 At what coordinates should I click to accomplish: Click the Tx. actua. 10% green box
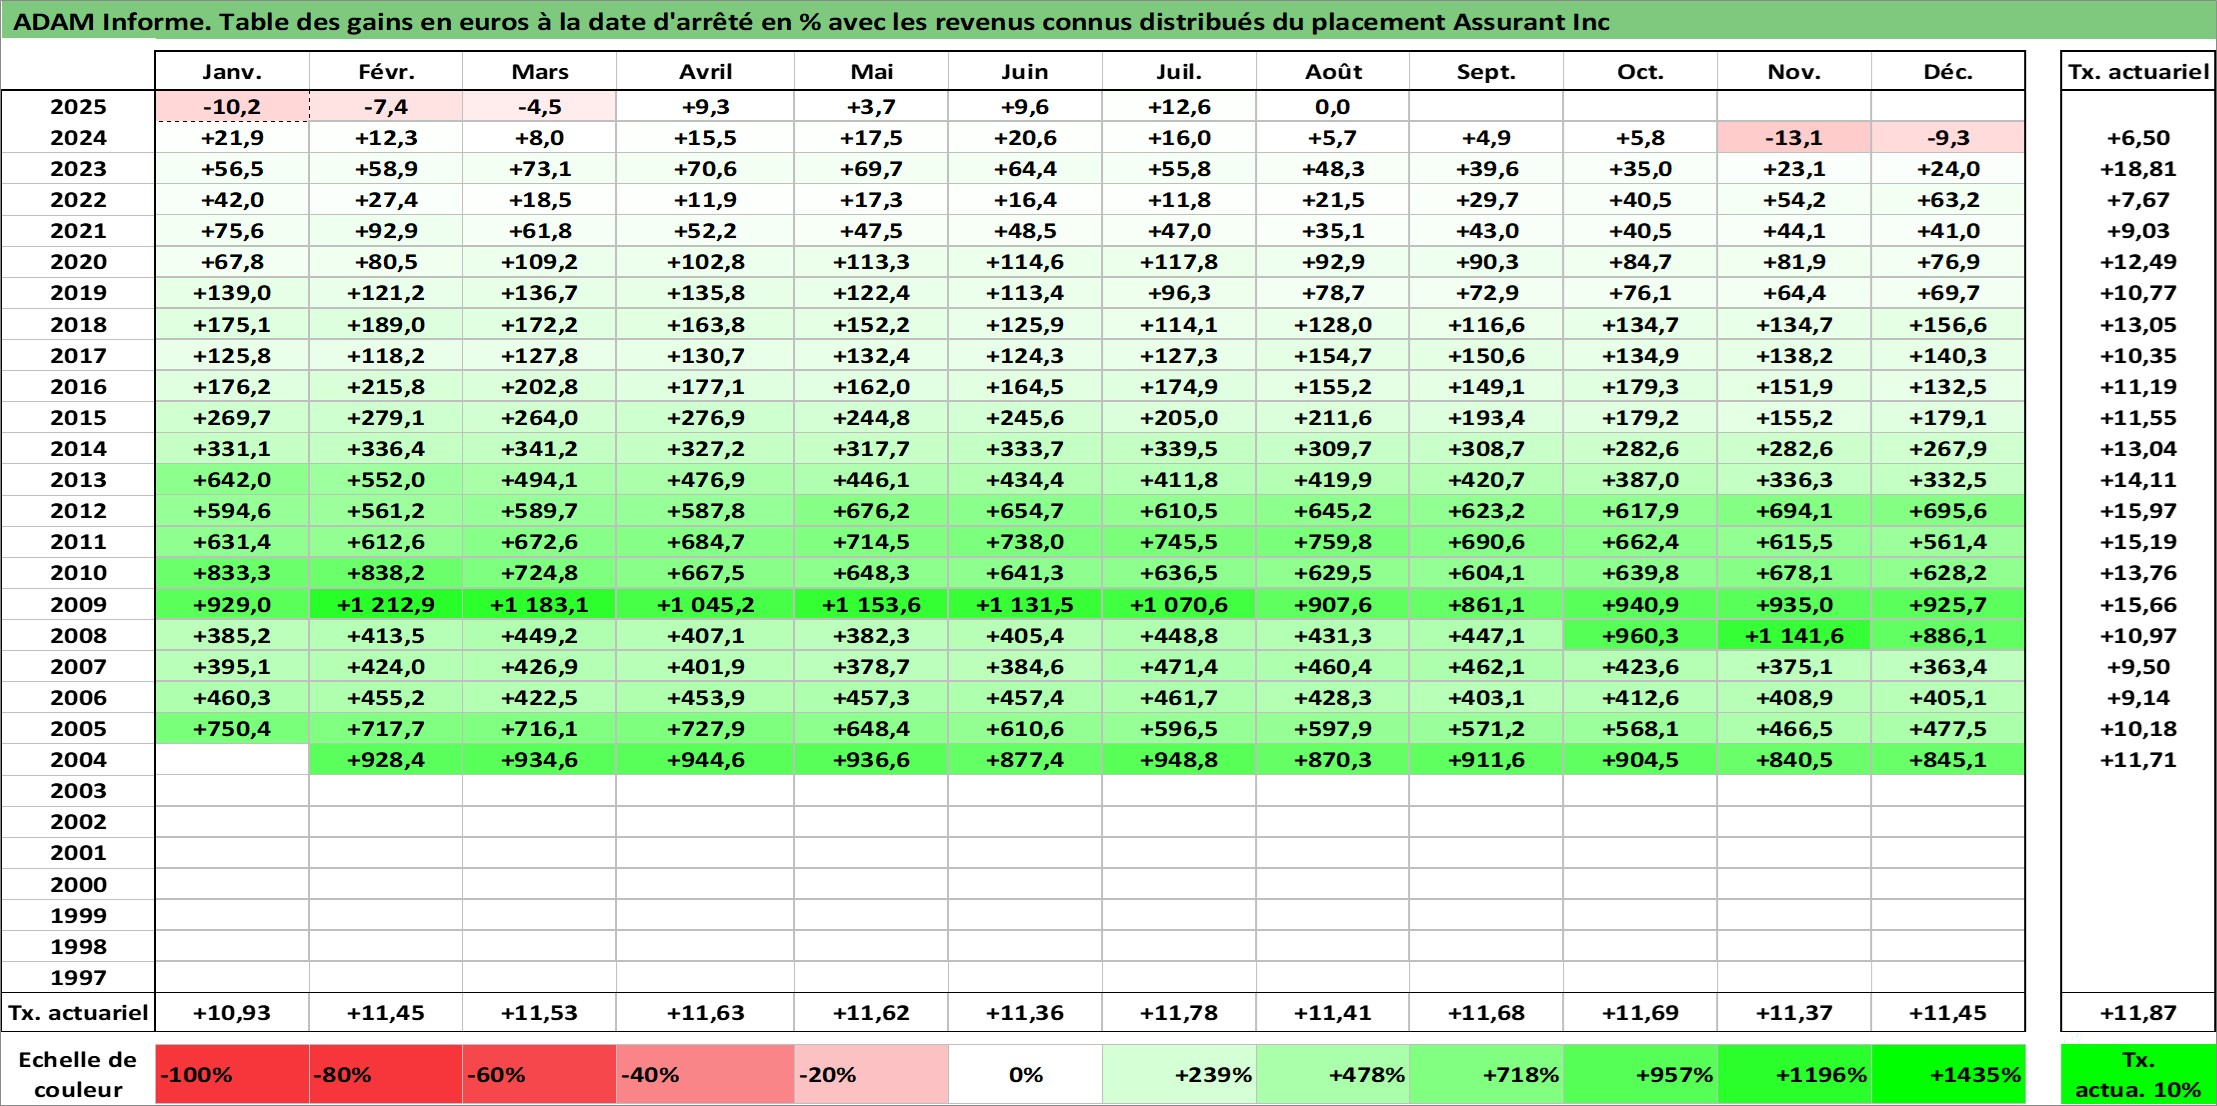click(2138, 1074)
